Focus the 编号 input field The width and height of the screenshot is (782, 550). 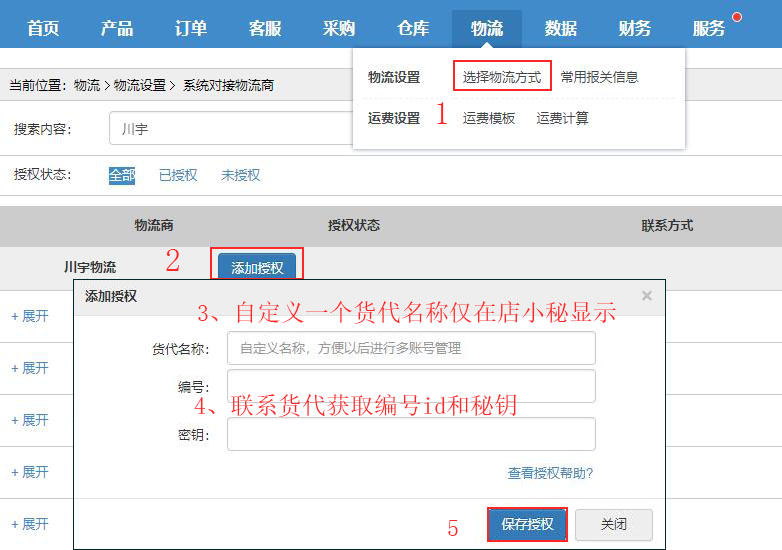[411, 386]
